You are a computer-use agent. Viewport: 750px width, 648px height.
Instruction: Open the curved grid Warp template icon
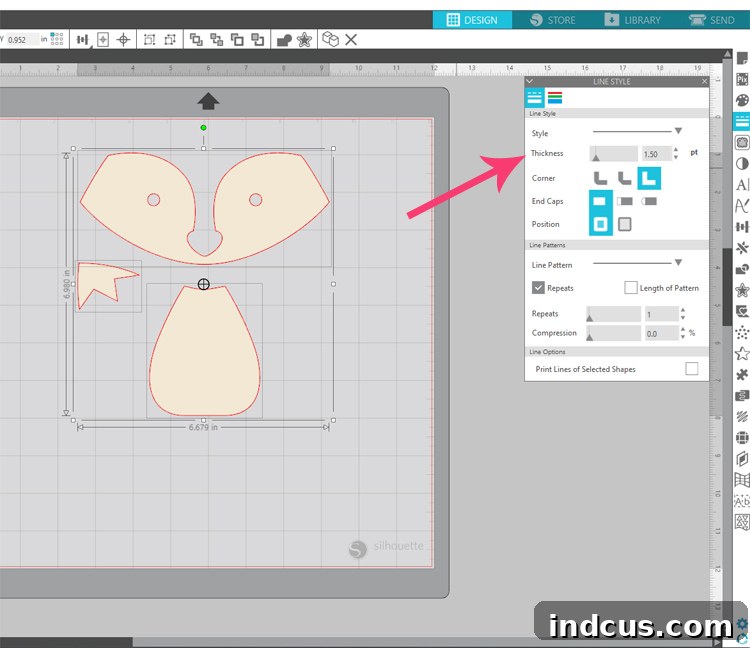742,480
